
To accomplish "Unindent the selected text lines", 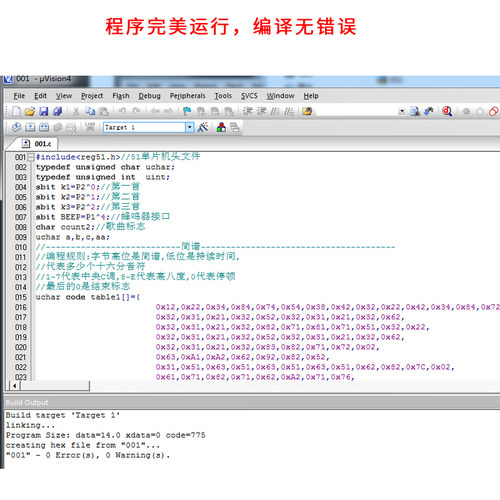I will (x=261, y=111).
